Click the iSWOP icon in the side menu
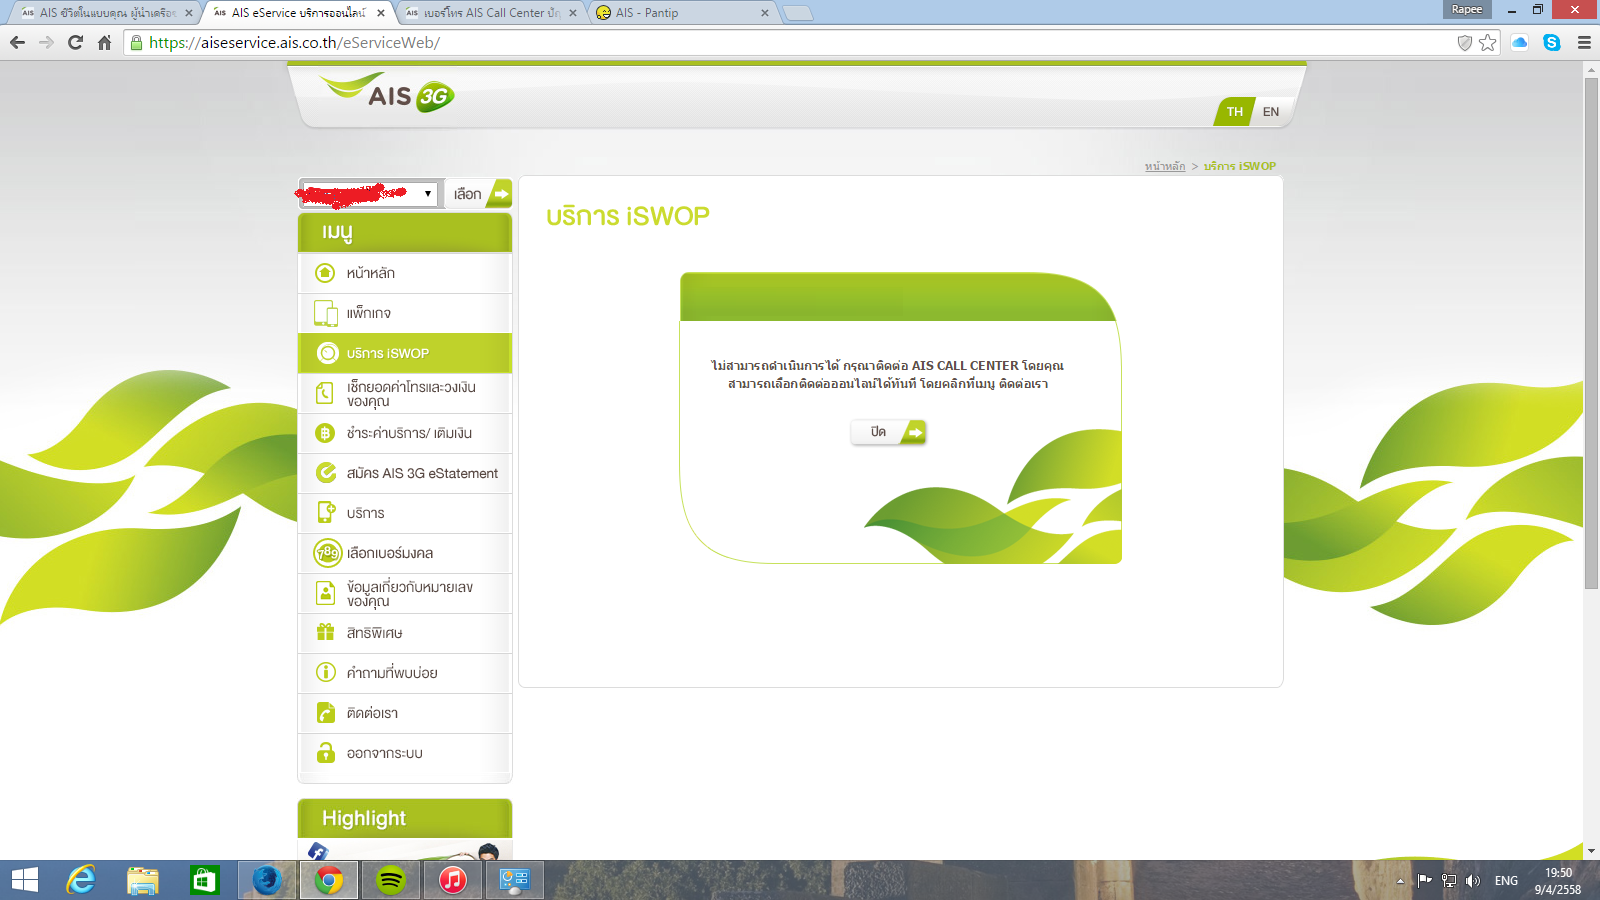The width and height of the screenshot is (1600, 900). click(327, 353)
